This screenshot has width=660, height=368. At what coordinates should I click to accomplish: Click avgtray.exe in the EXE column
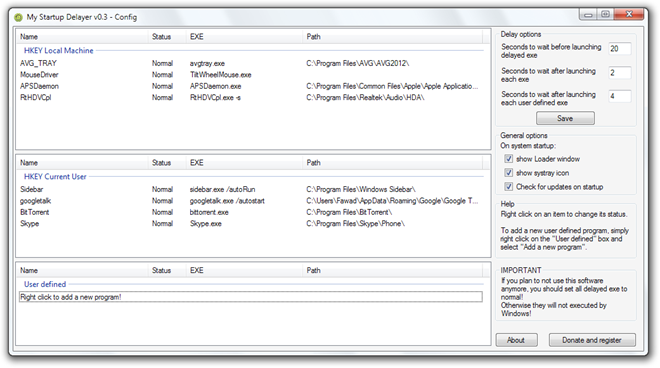[207, 63]
